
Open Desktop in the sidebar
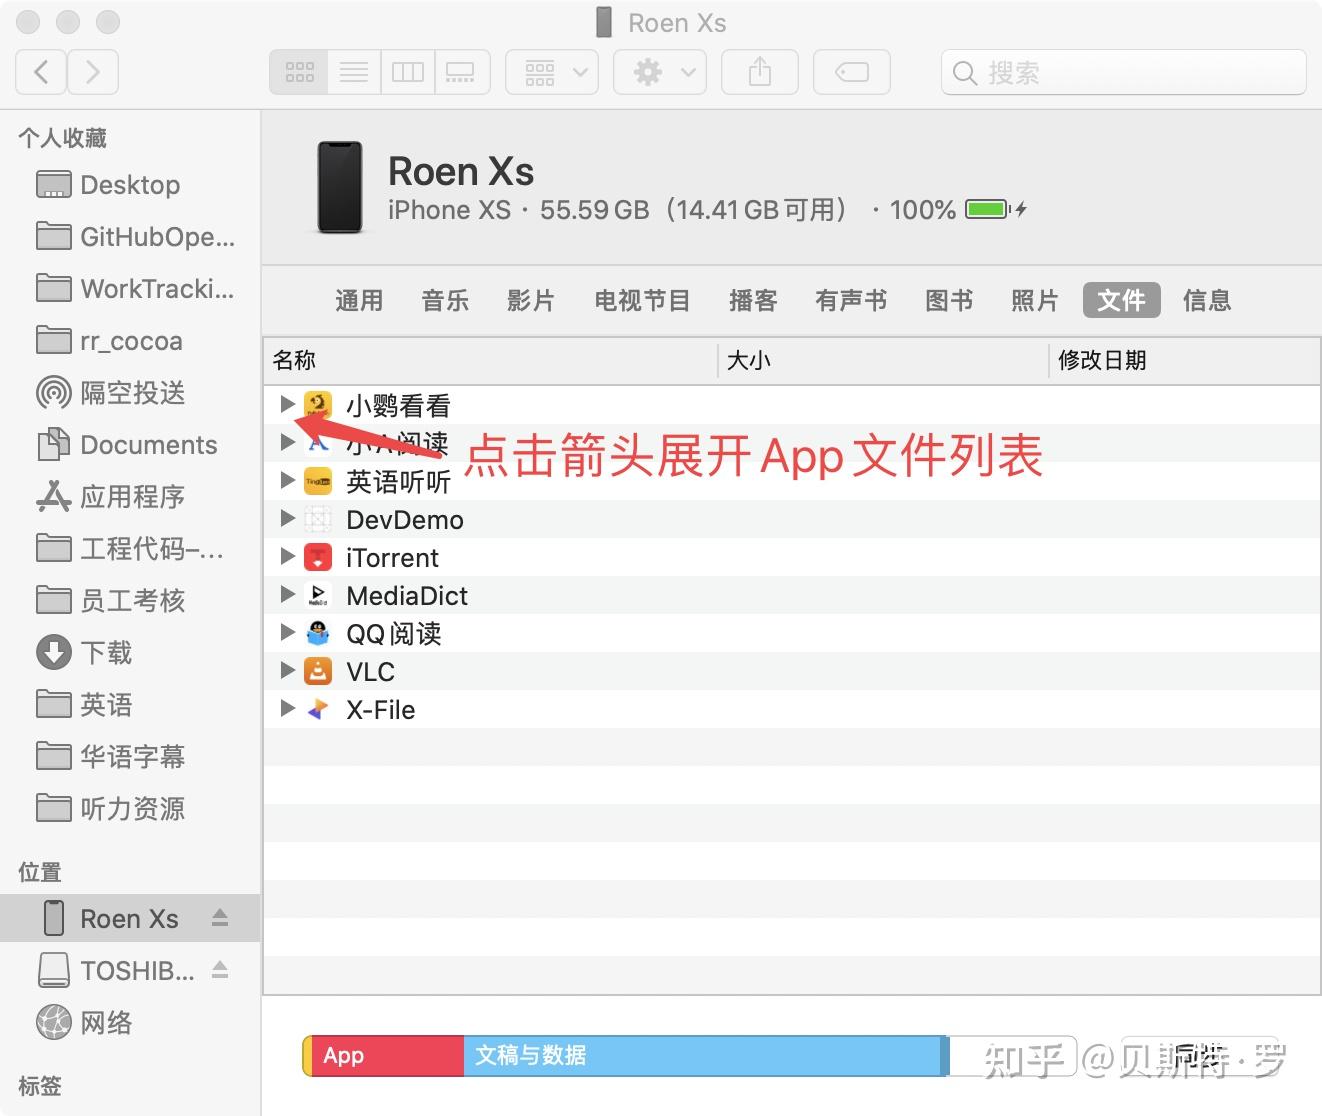(130, 185)
